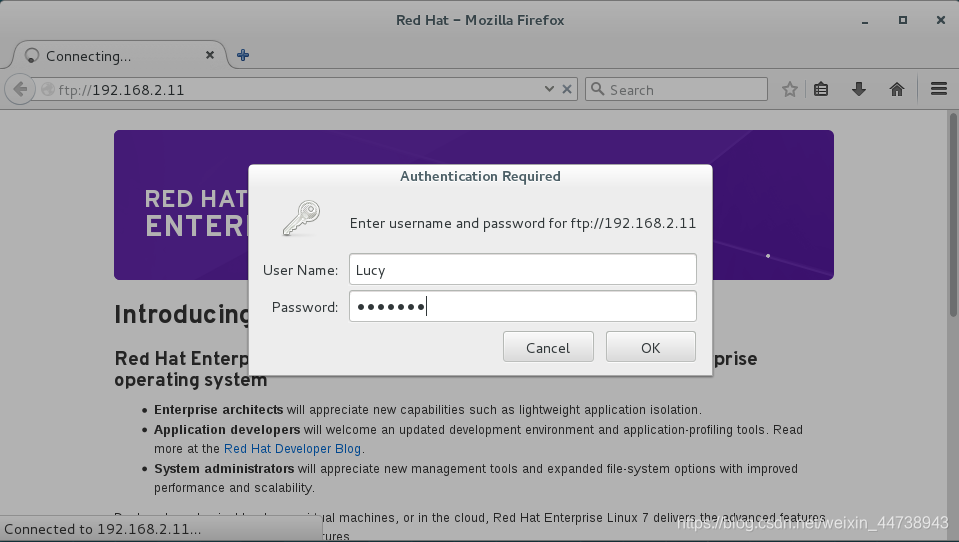
Task: Go to the Home page icon
Action: 897,90
